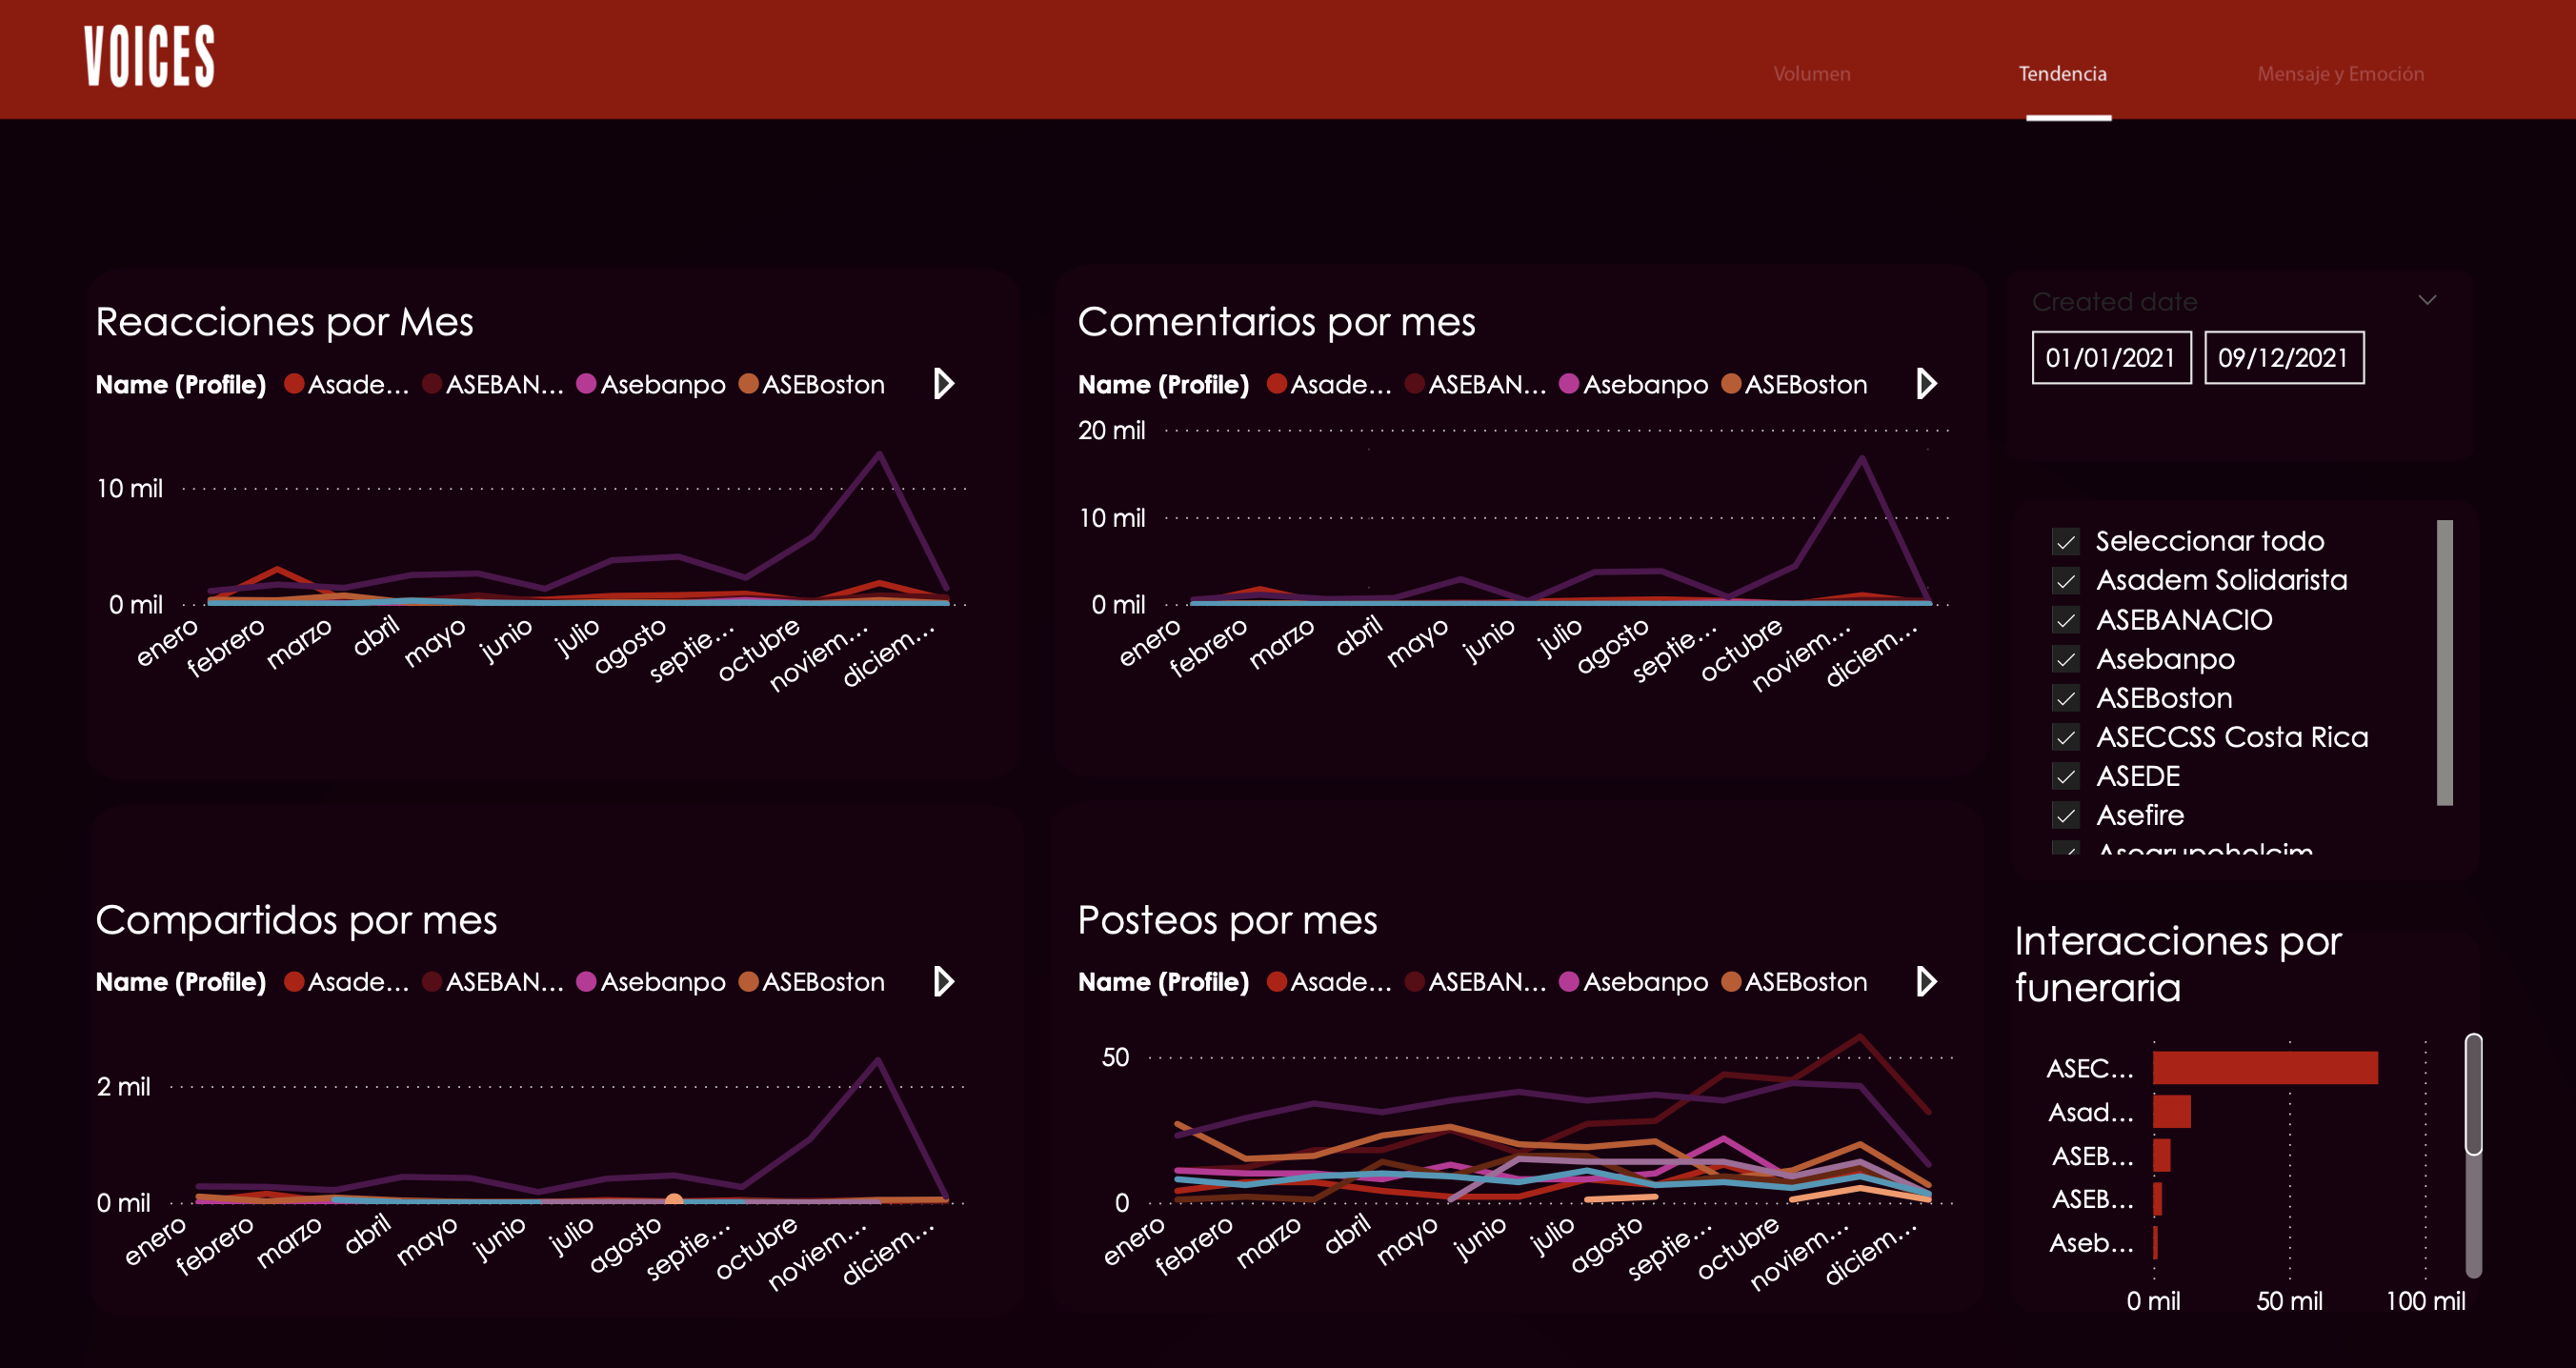Select ASEBAN... legend dot in Comentarios por mes
This screenshot has height=1368, width=2576.
pos(1414,384)
